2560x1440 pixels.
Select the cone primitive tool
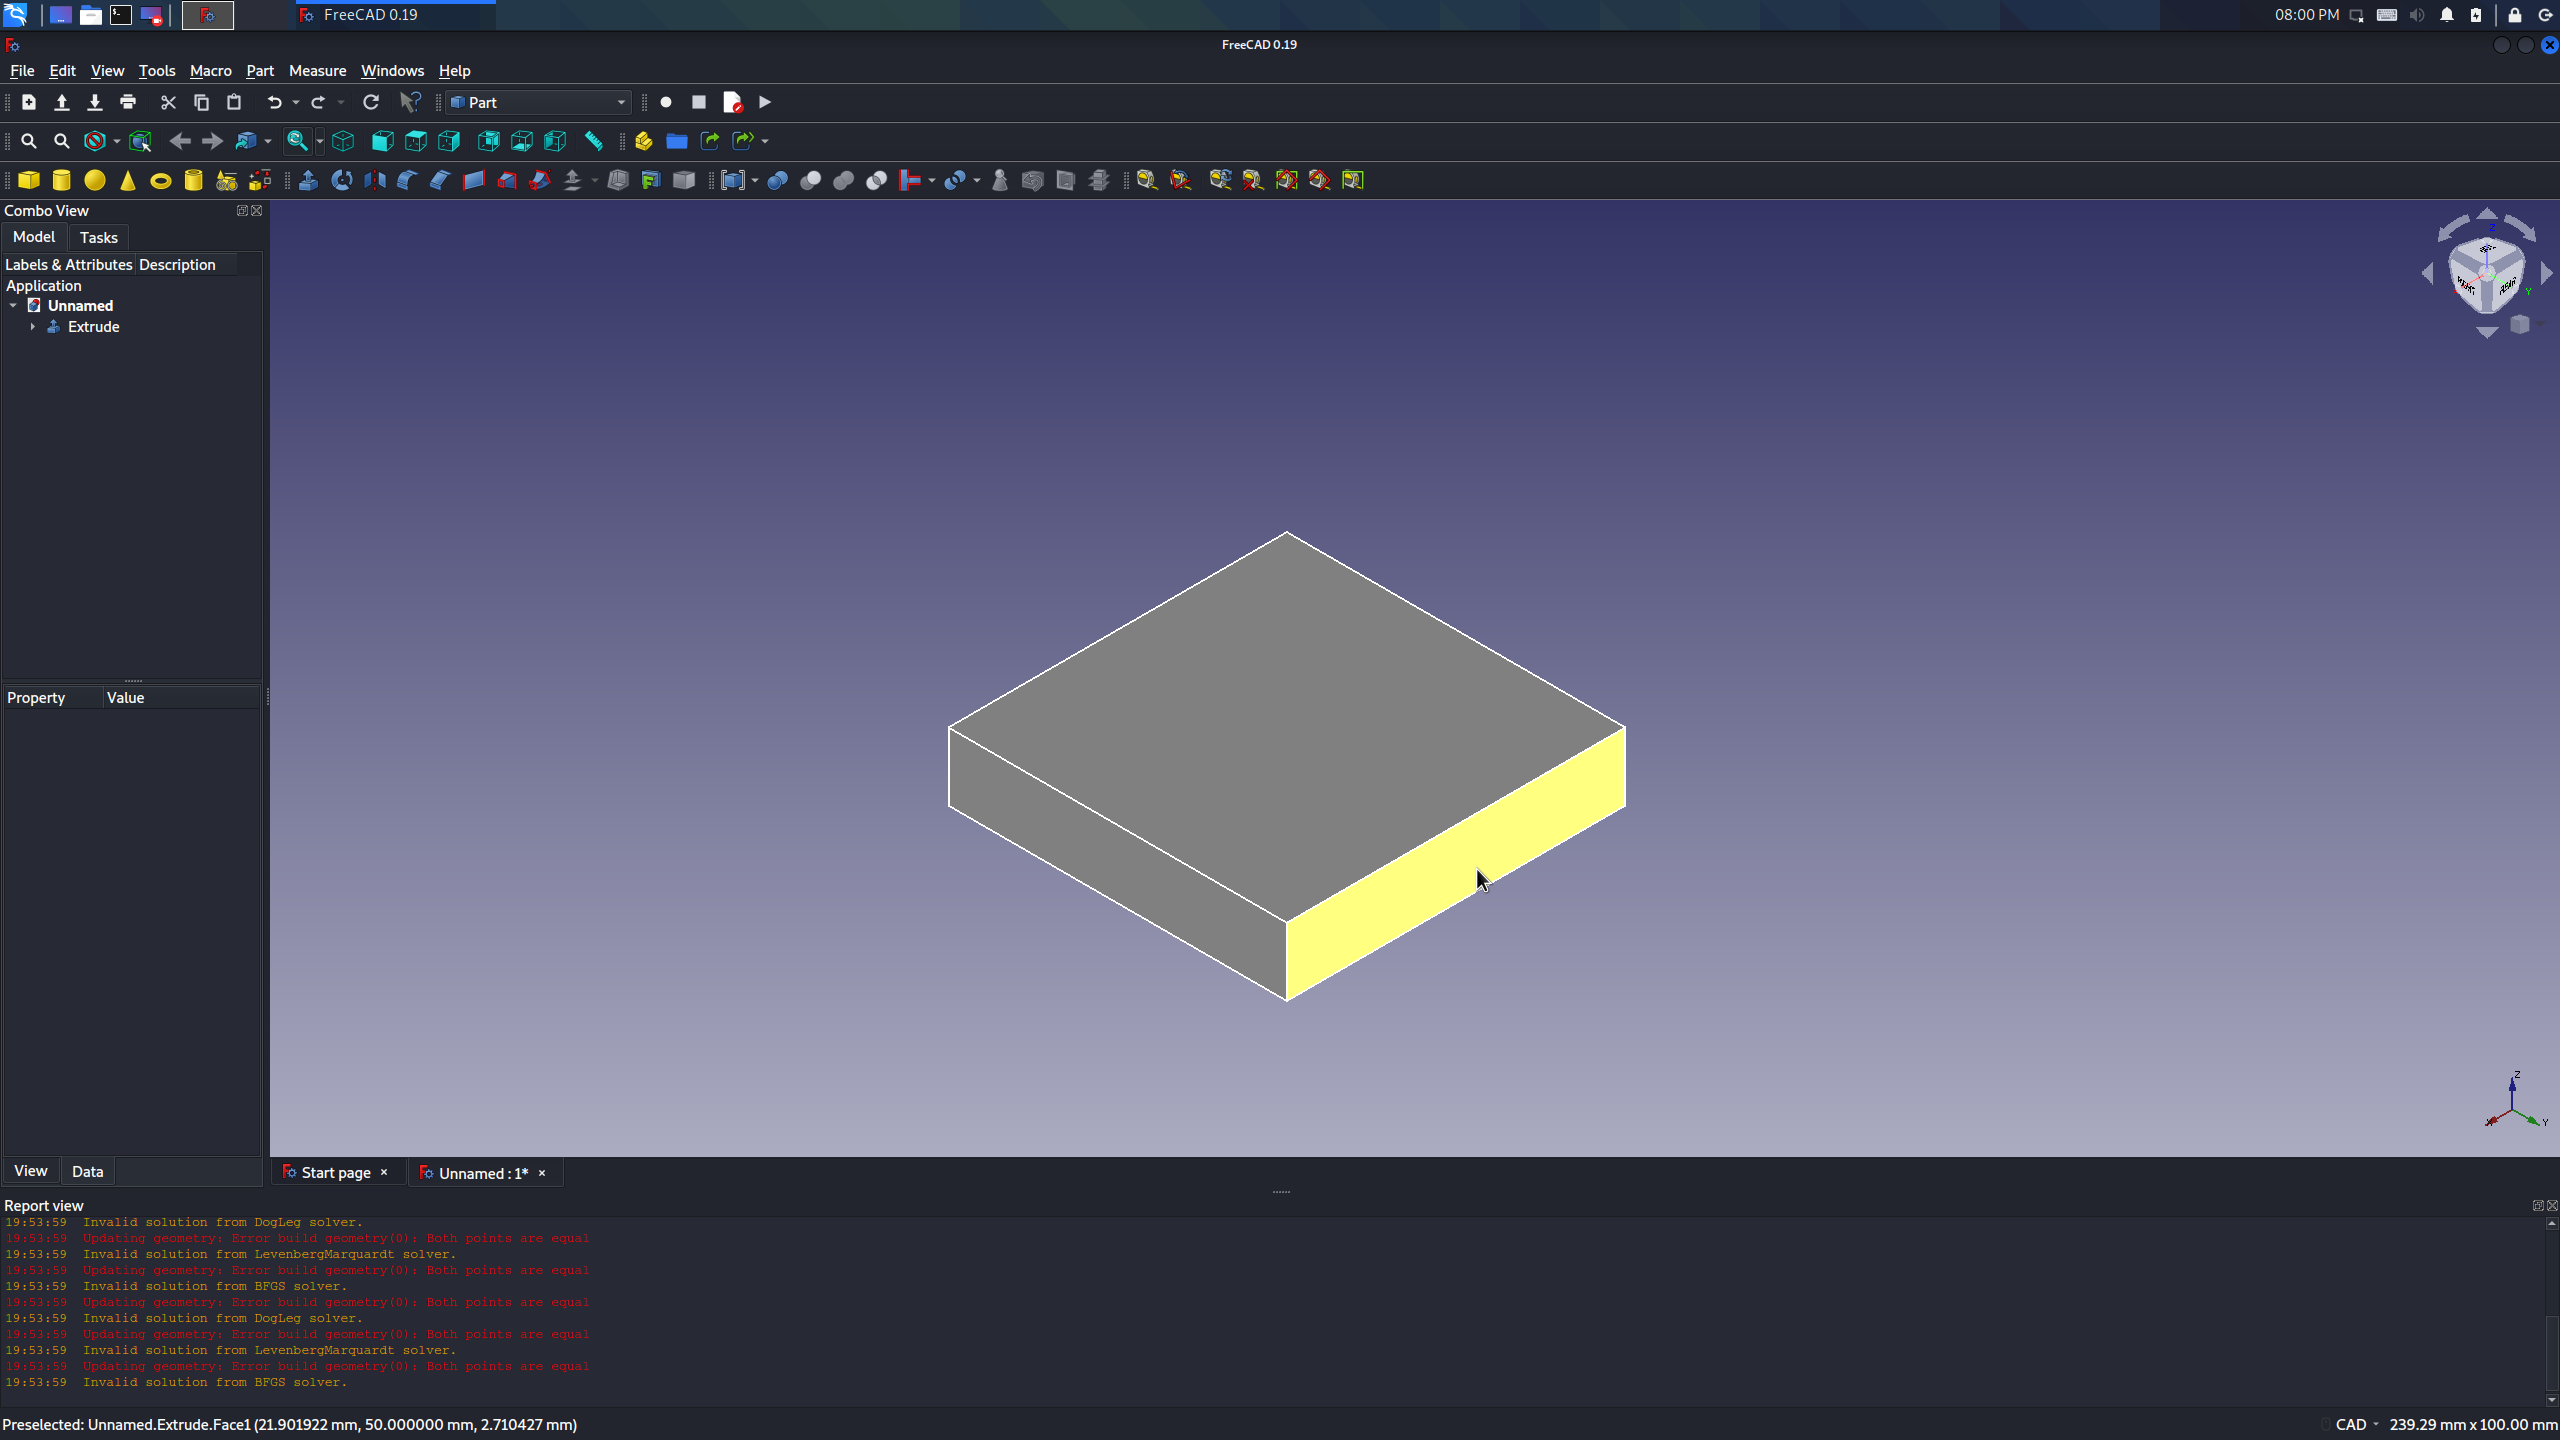click(x=128, y=180)
